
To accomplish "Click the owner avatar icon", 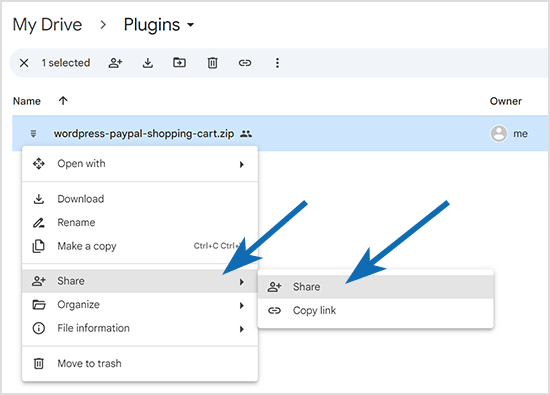I will click(x=498, y=134).
